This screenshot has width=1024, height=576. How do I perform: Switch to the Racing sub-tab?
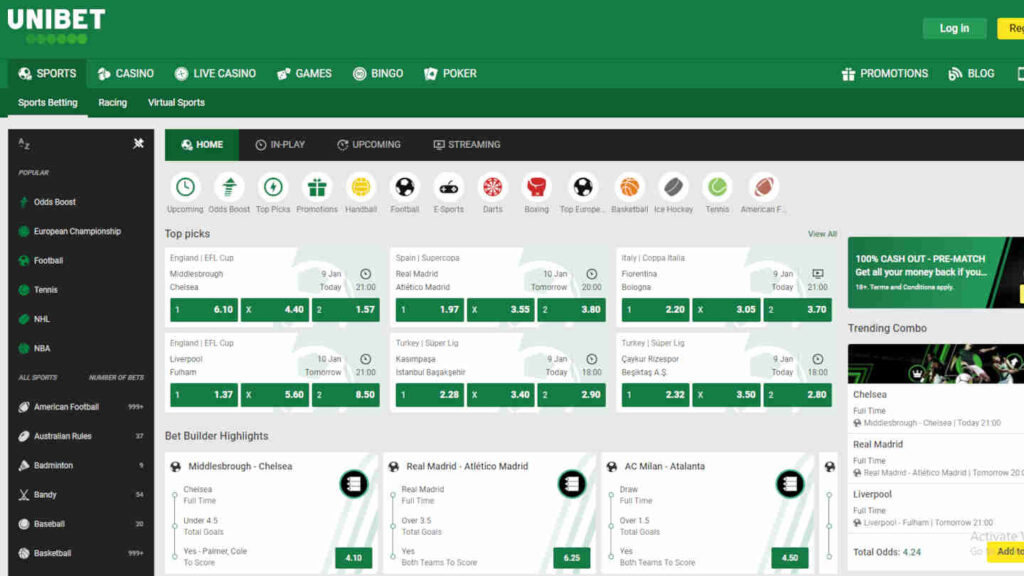(112, 103)
